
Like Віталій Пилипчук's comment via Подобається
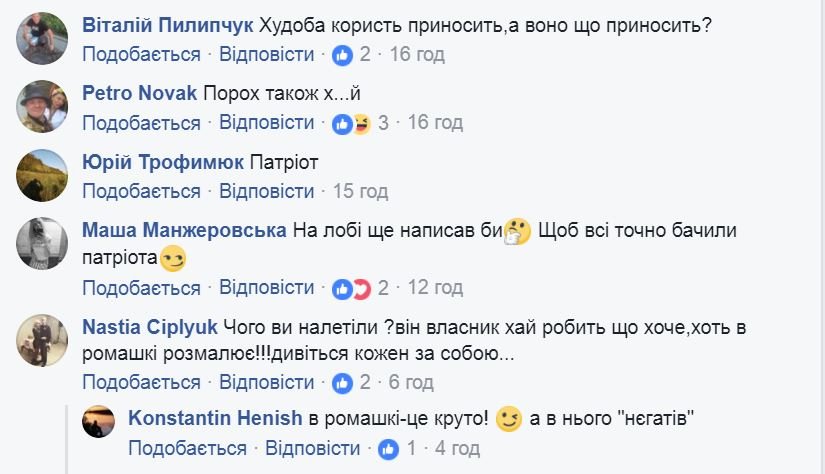pos(141,54)
